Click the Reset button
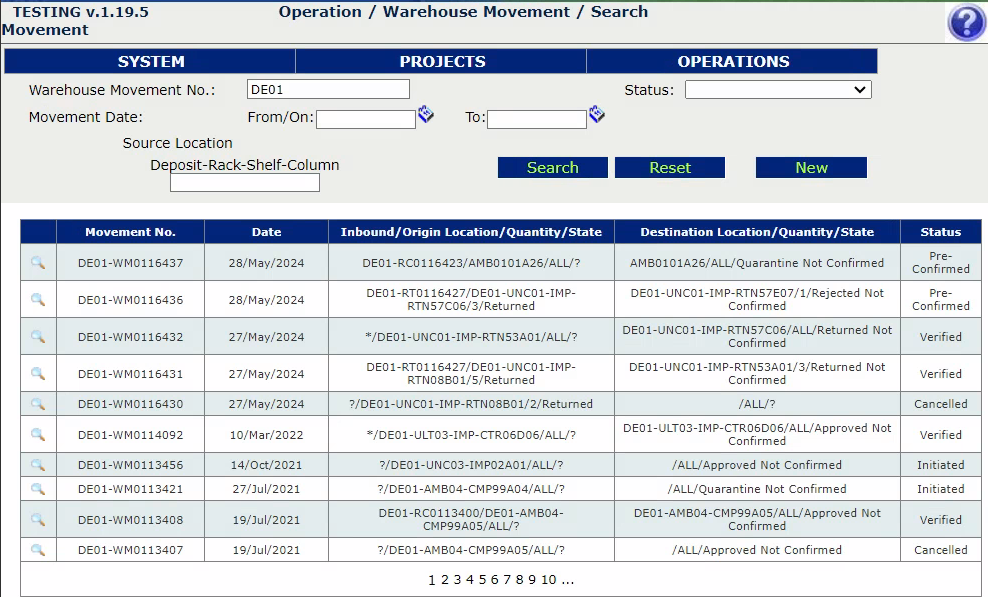The height and width of the screenshot is (597, 988). [x=670, y=168]
